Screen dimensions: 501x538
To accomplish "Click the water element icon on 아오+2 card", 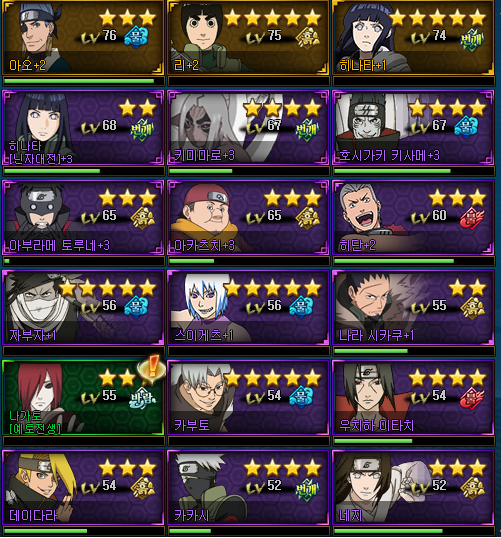I will [136, 36].
